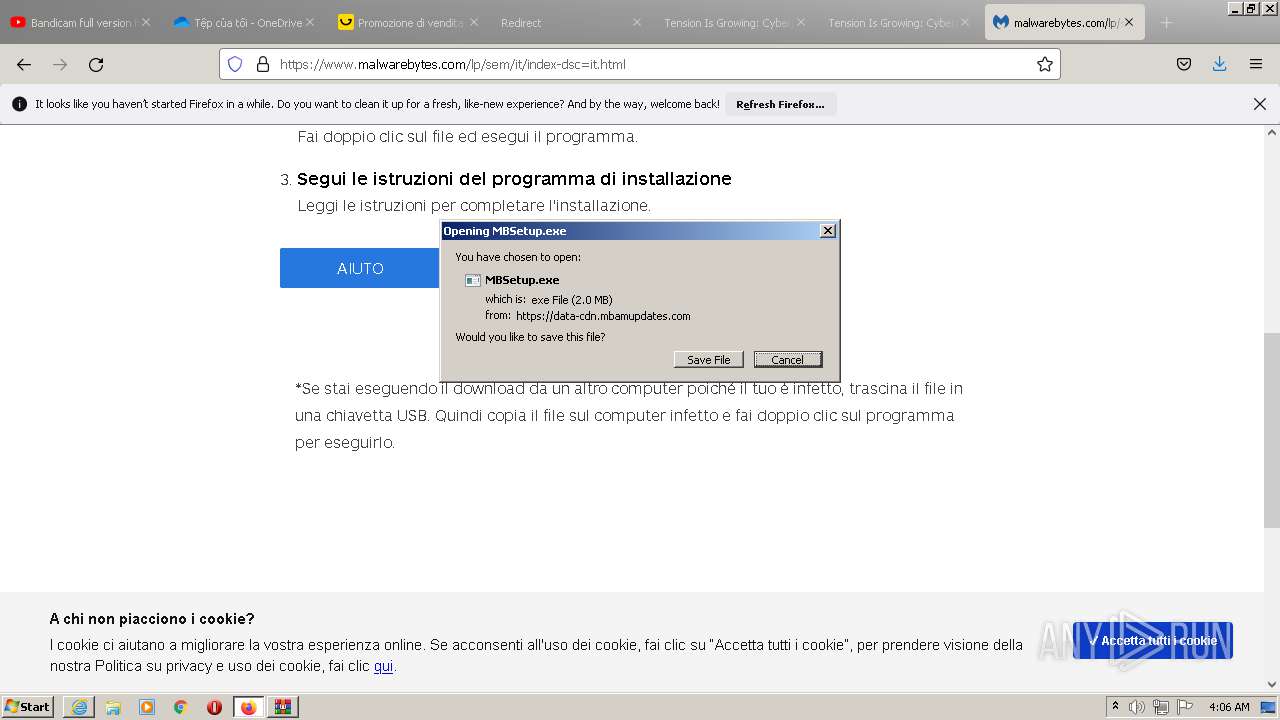Bookmark this page with the star

tap(1045, 64)
